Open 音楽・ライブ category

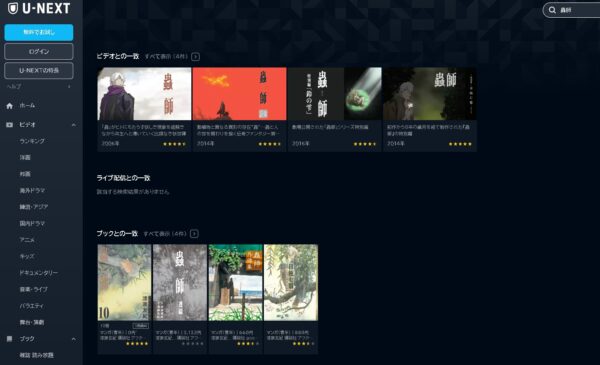coord(34,290)
